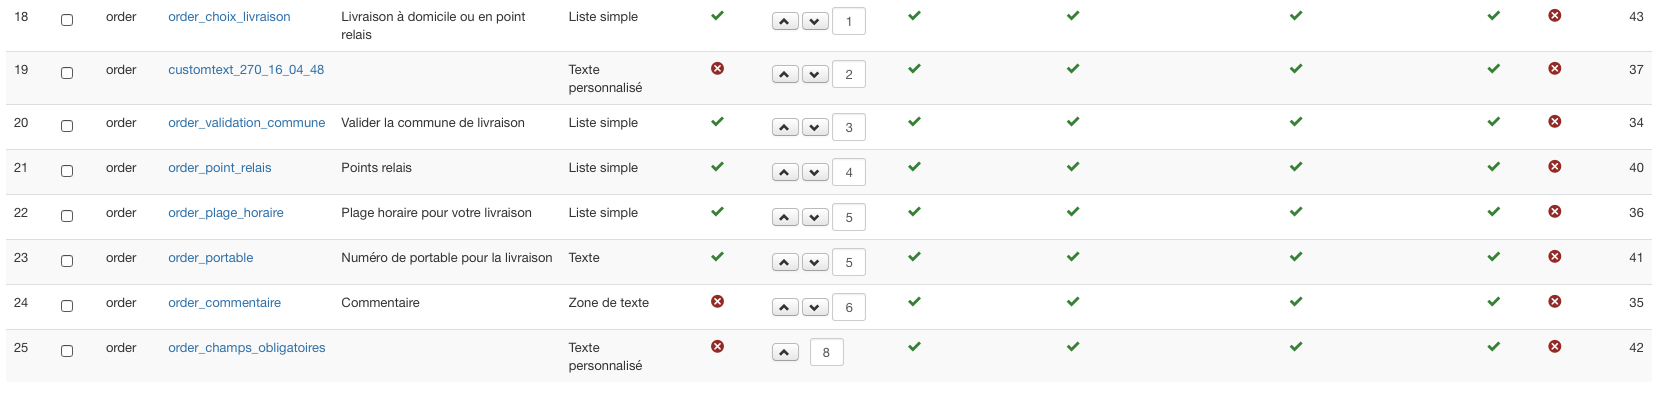Open the order_commentaire field link

click(224, 303)
